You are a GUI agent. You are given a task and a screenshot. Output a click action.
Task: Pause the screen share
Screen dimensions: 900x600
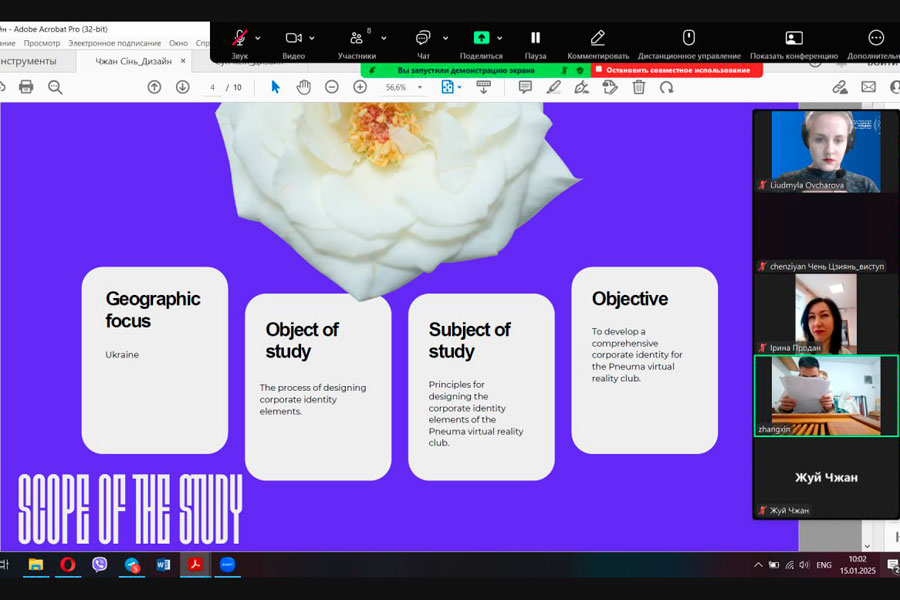tap(536, 38)
